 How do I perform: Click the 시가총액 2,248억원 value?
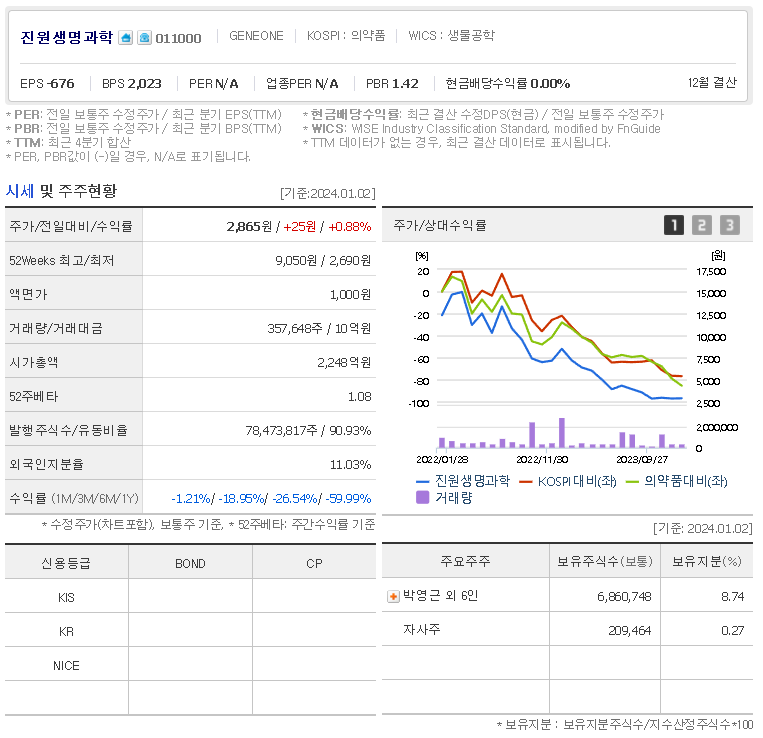pyautogui.click(x=344, y=363)
